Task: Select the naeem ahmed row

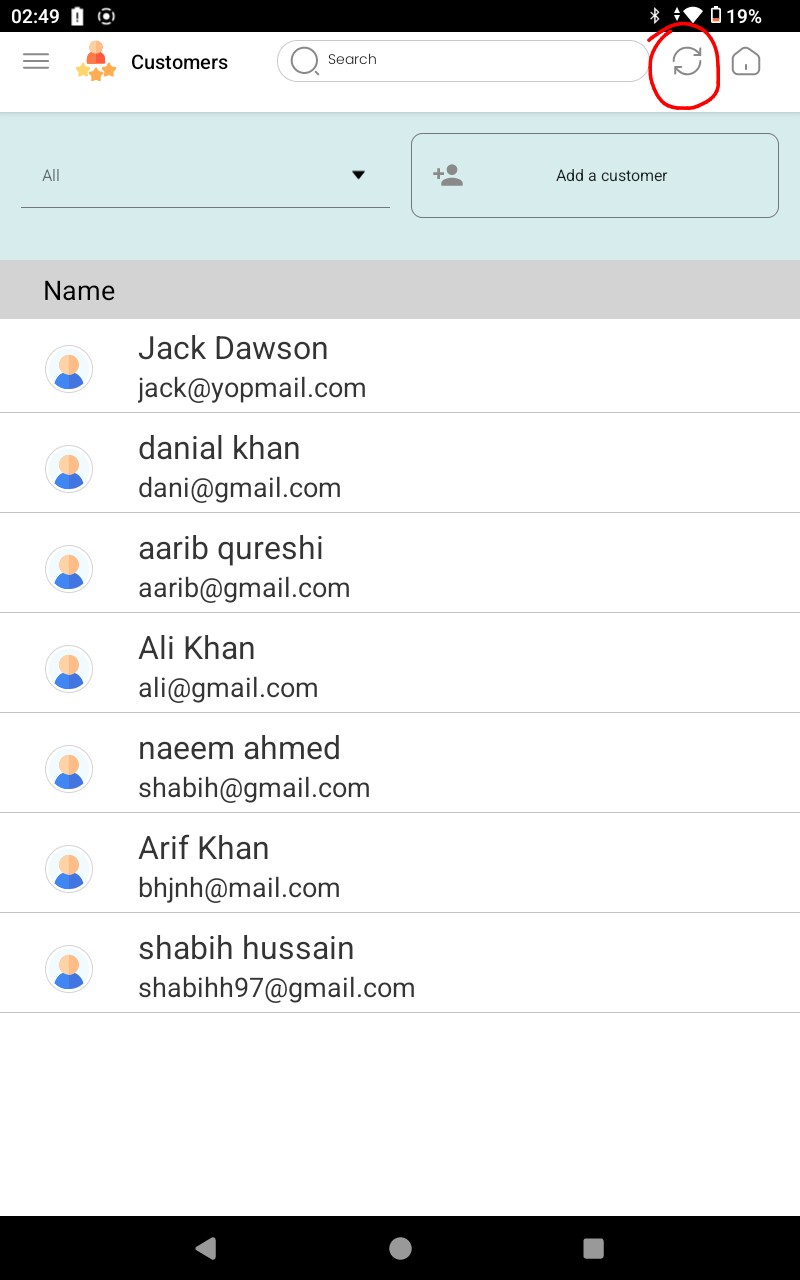Action: pos(400,763)
